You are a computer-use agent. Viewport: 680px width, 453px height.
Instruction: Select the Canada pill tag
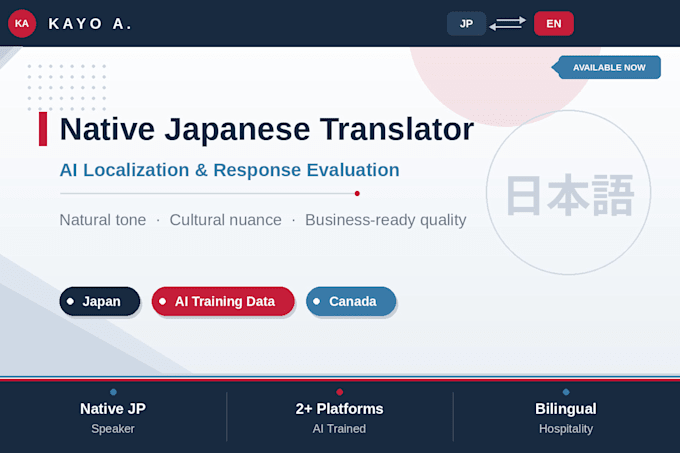351,301
